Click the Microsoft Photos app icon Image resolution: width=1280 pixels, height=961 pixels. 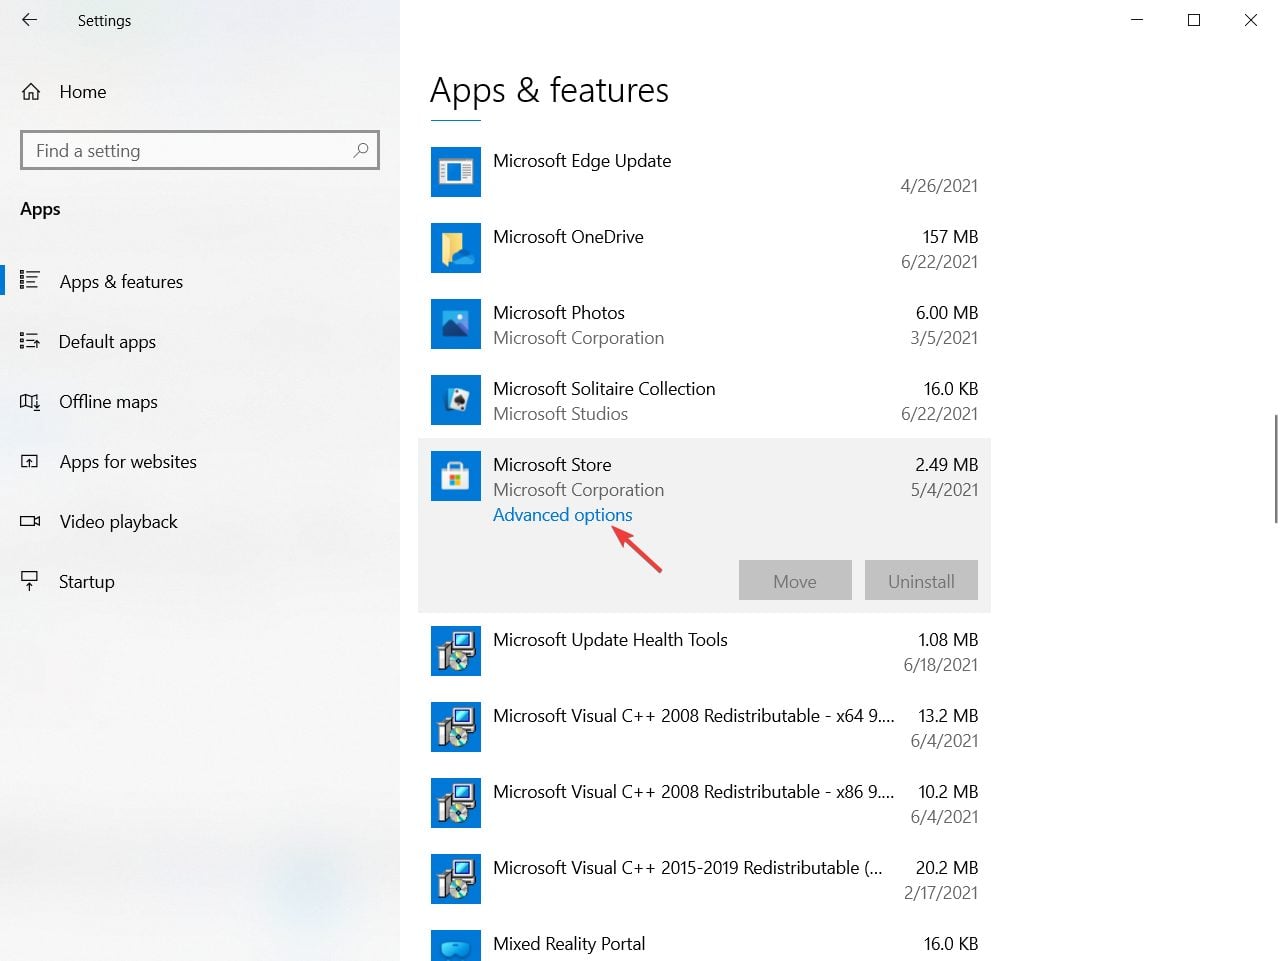tap(455, 324)
